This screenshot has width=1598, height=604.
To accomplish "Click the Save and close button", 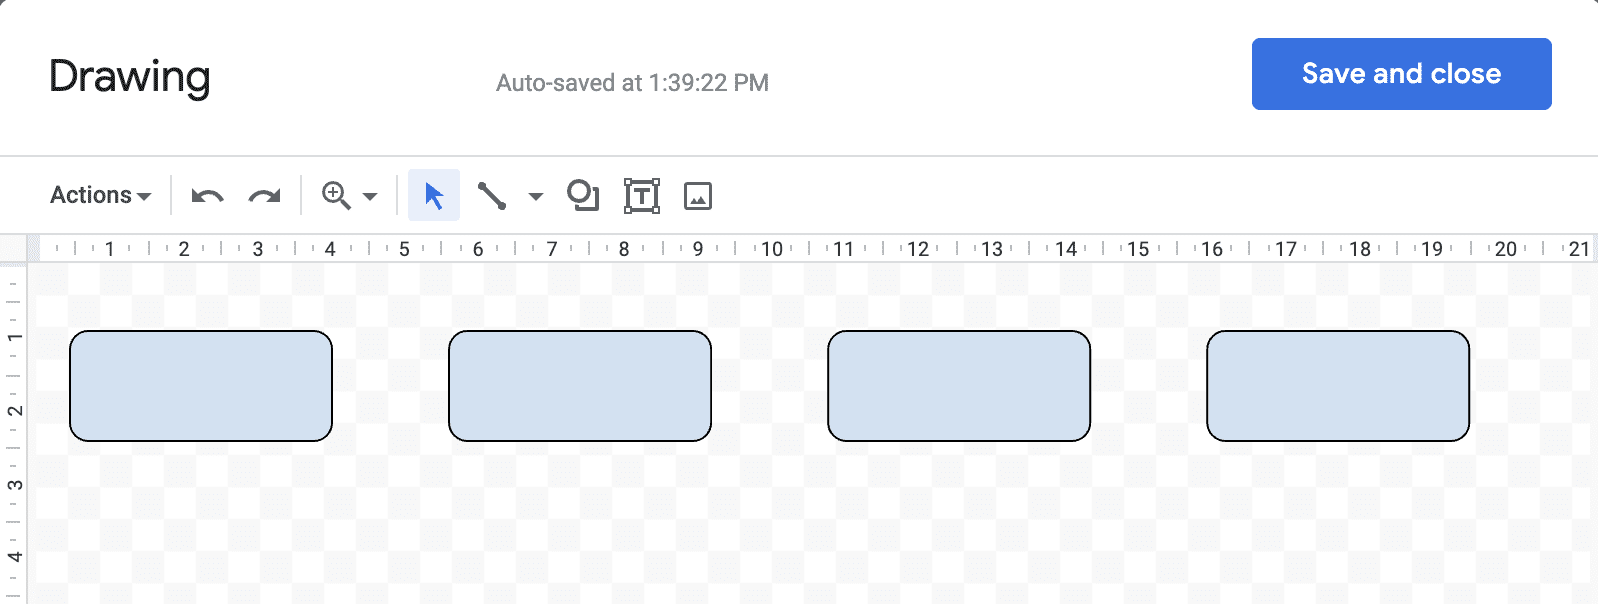I will click(x=1400, y=73).
